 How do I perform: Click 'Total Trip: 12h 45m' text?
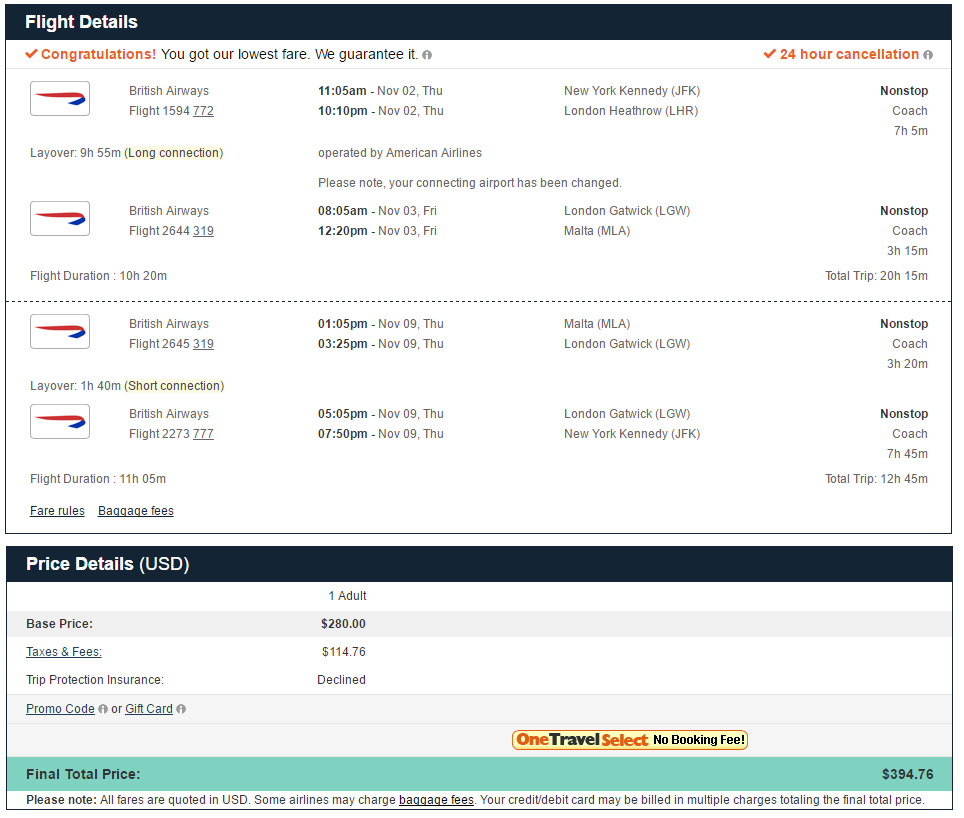[x=876, y=478]
